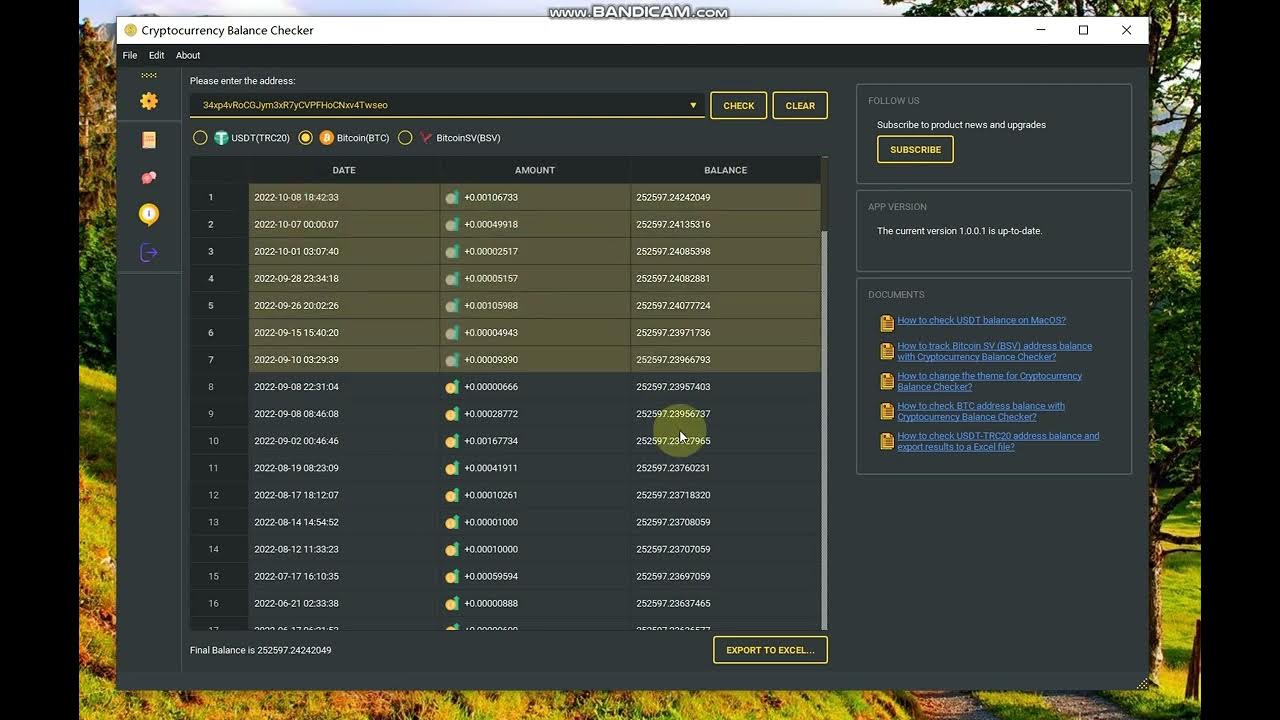Open 'How to check BTC address balance' link

[x=980, y=411]
